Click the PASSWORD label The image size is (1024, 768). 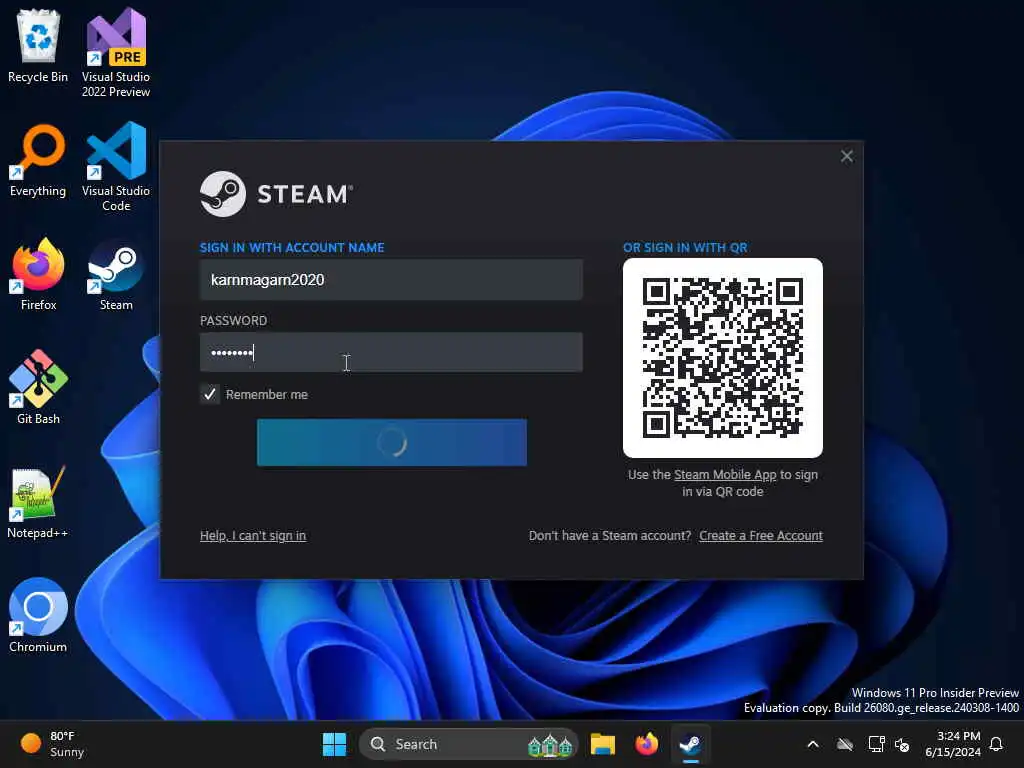pyautogui.click(x=233, y=321)
